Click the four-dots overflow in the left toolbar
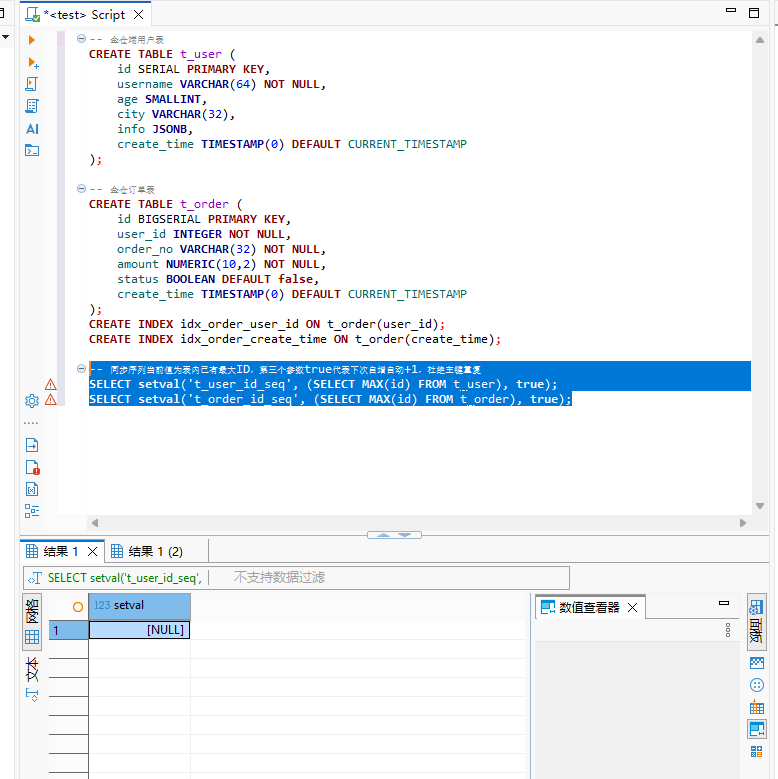 (x=31, y=423)
